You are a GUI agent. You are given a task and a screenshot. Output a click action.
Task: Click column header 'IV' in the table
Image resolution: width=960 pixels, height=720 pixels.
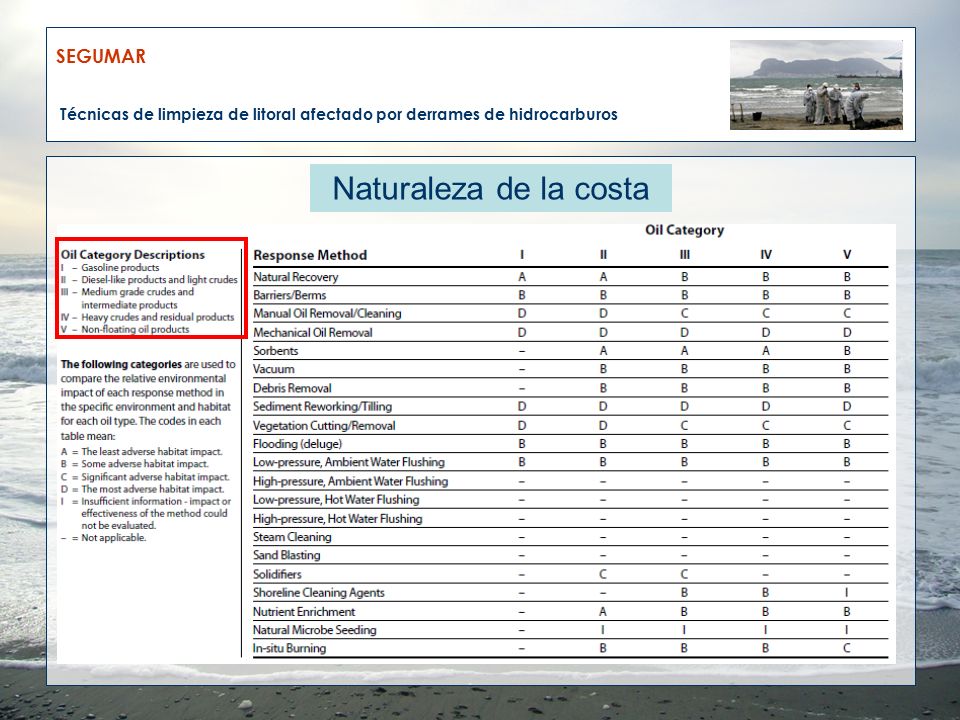(x=766, y=255)
